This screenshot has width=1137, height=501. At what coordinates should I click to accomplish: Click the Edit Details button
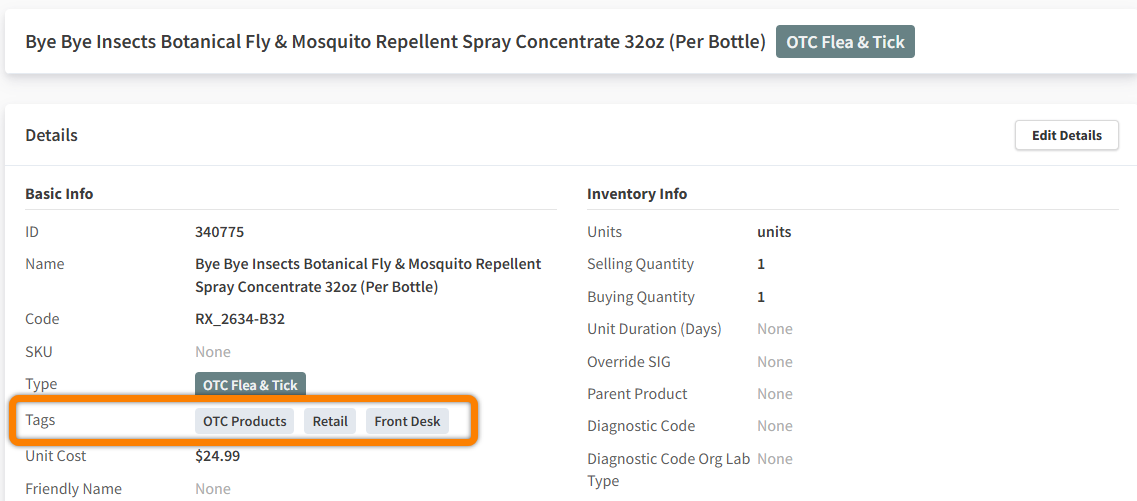coord(1067,136)
